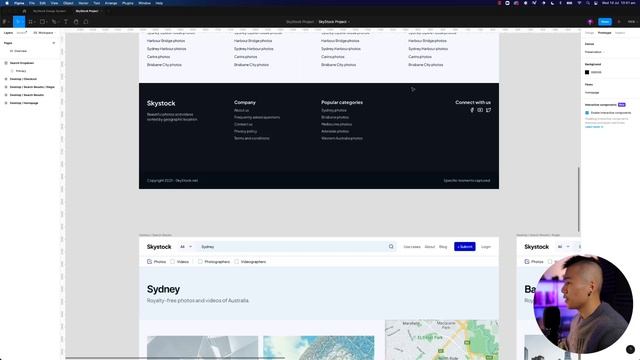Image resolution: width=640 pixels, height=360 pixels.
Task: Open the macOS Control Center icon
Action: 596,3
